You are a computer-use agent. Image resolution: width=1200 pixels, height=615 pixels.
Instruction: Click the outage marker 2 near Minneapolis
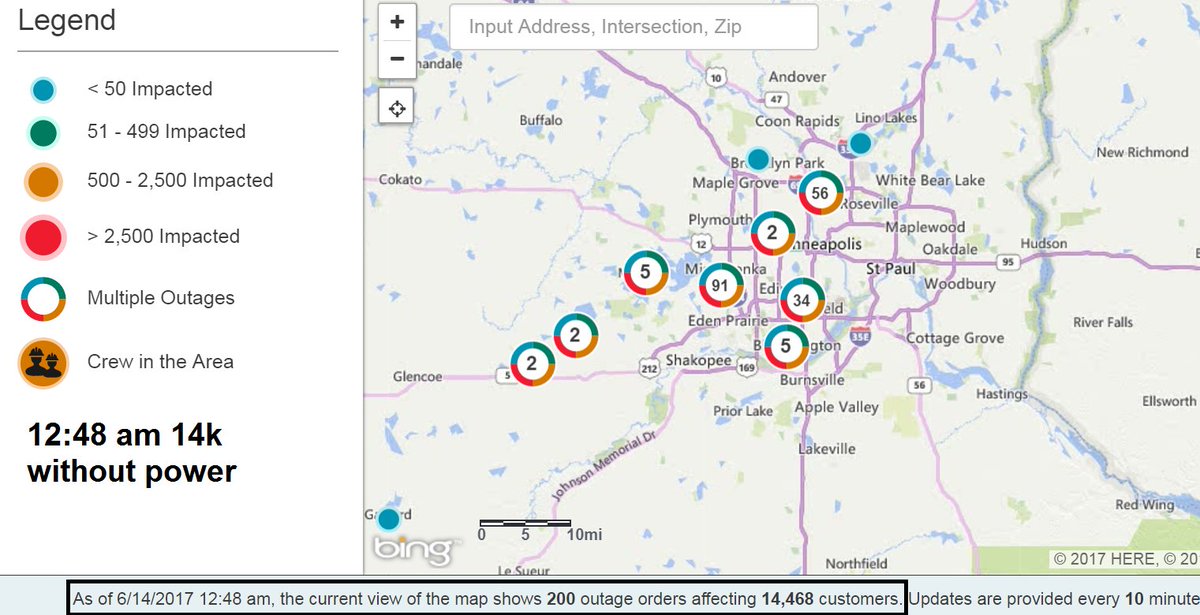click(771, 234)
